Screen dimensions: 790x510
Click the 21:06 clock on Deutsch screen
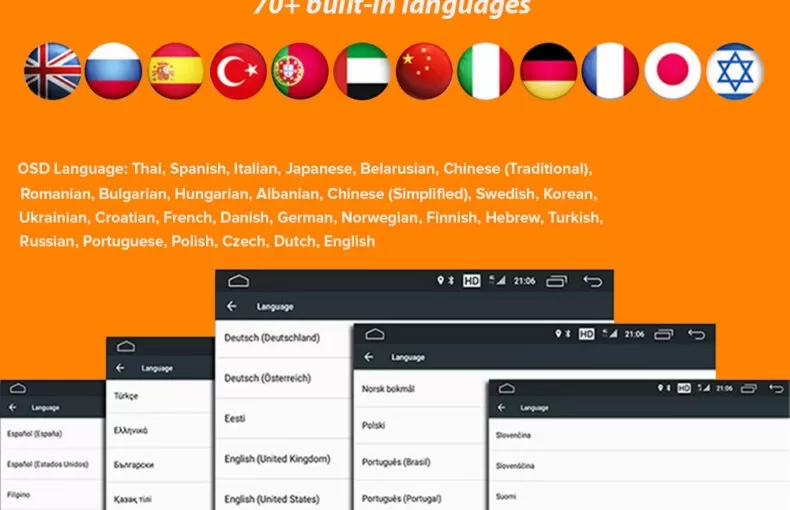pos(524,281)
